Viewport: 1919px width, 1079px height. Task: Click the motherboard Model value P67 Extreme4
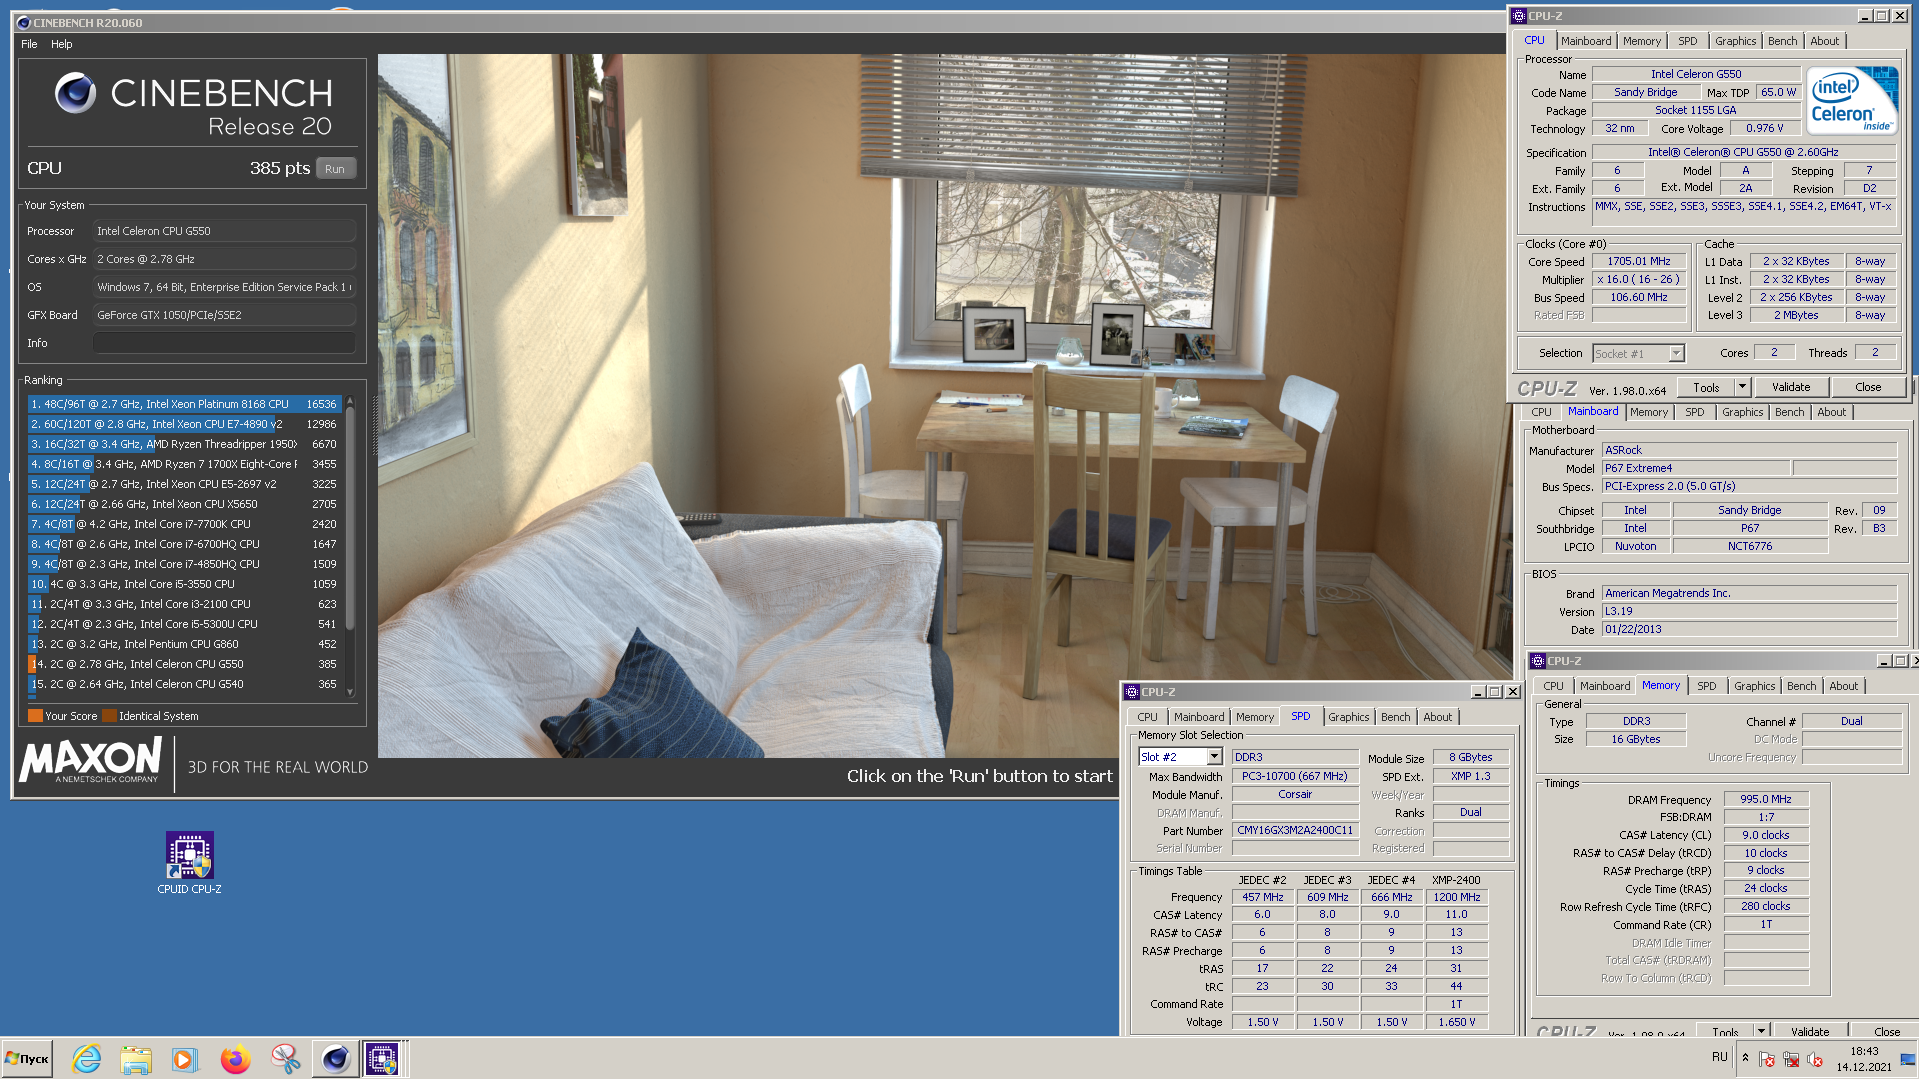(x=1695, y=468)
